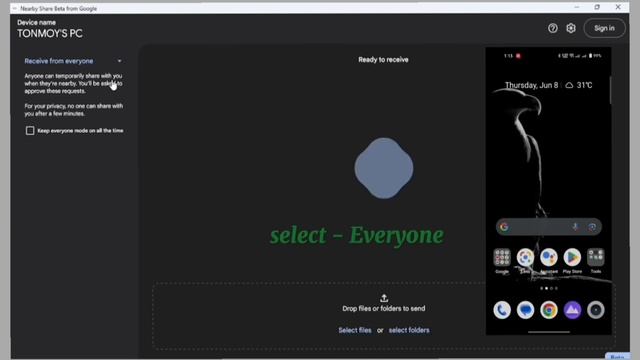The height and width of the screenshot is (360, 640).
Task: Open the purple Gallery app in phone dock
Action: (572, 310)
